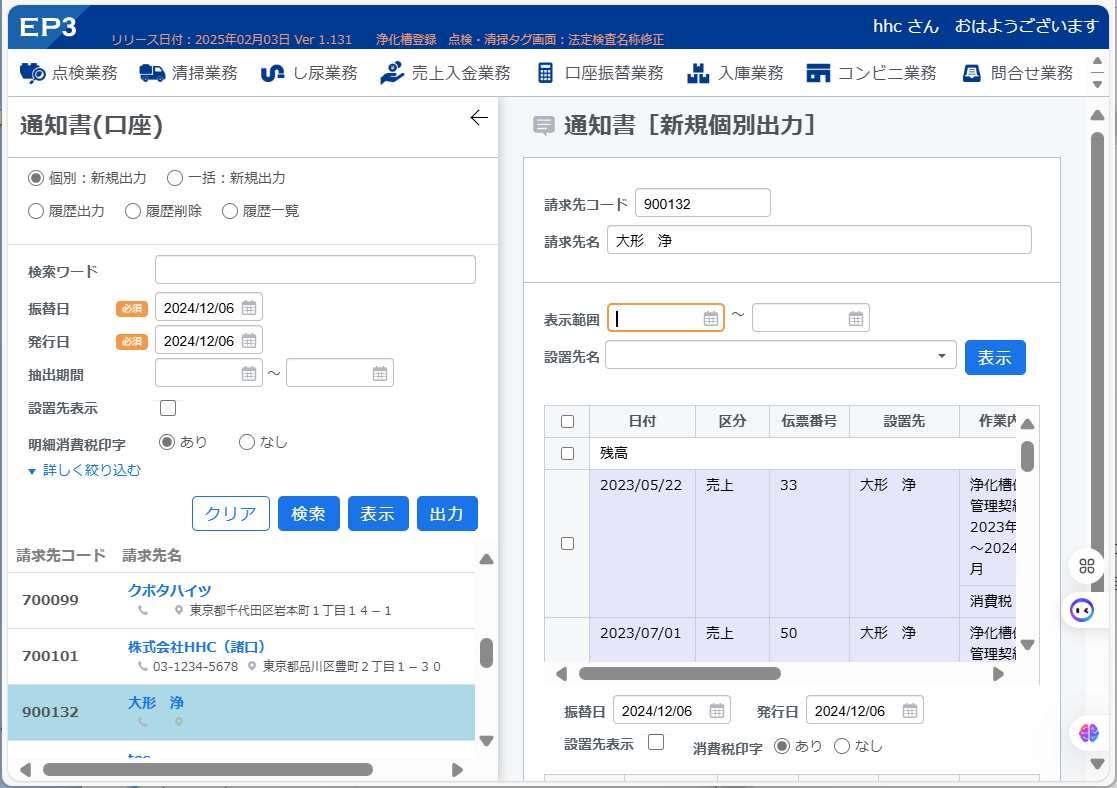Screen dimensions: 1117x788
Task: Click the 検索 button
Action: tap(308, 513)
